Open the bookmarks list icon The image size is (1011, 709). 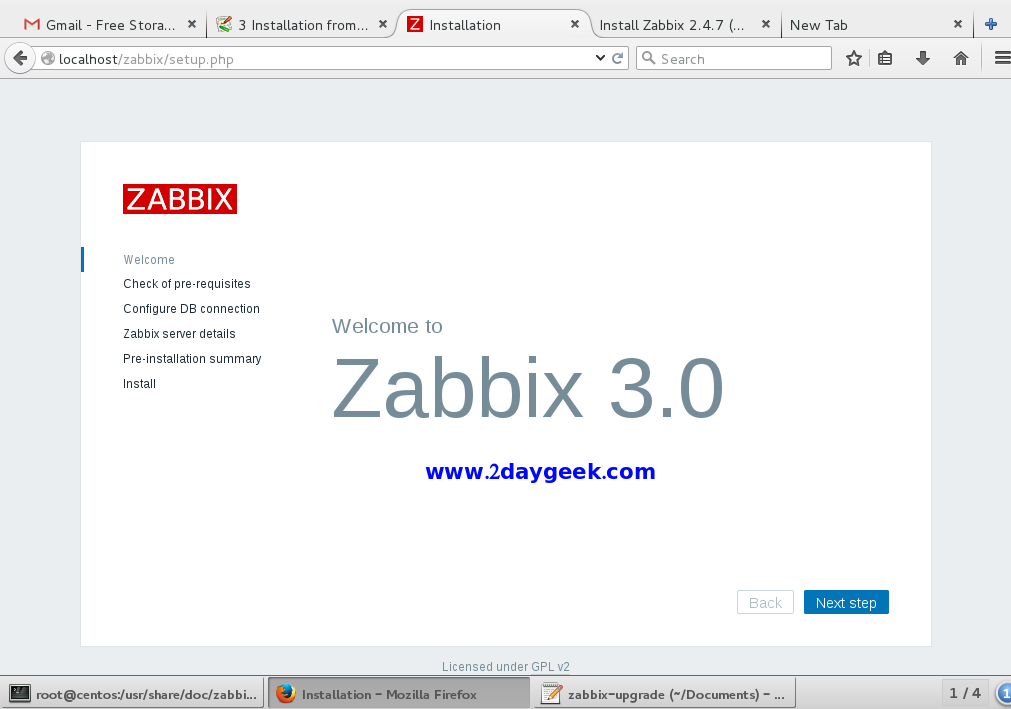885,59
